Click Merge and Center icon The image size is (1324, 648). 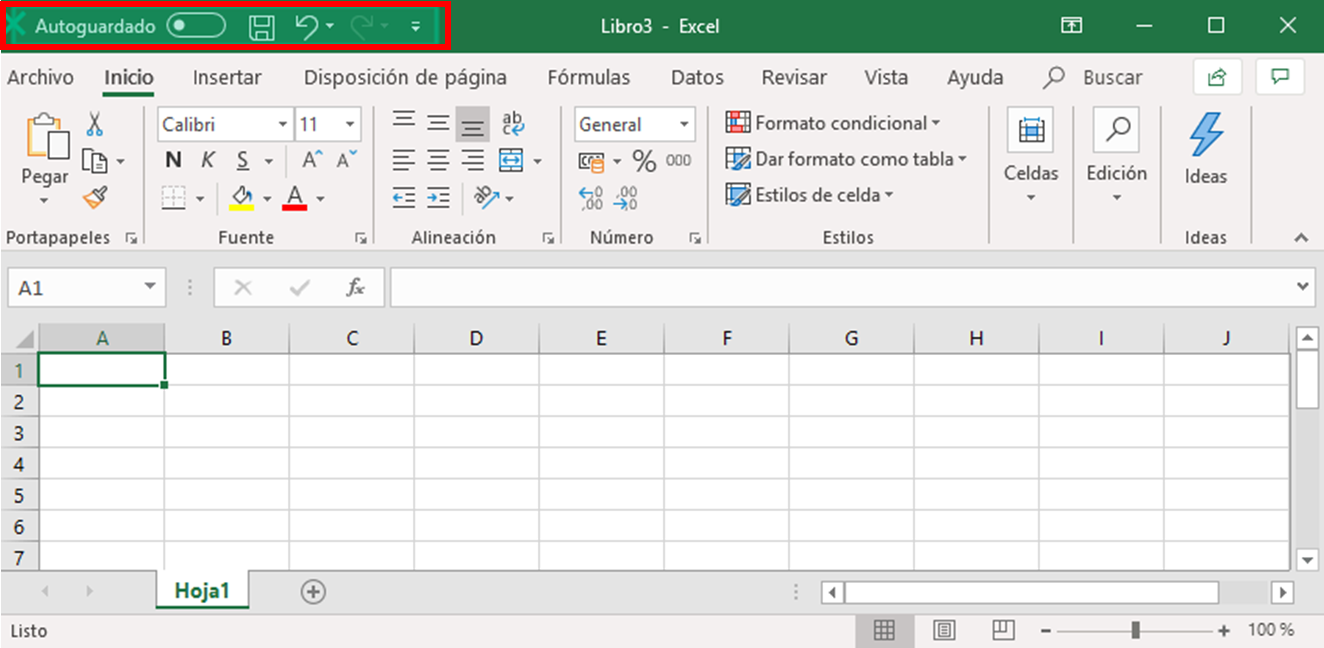(511, 160)
